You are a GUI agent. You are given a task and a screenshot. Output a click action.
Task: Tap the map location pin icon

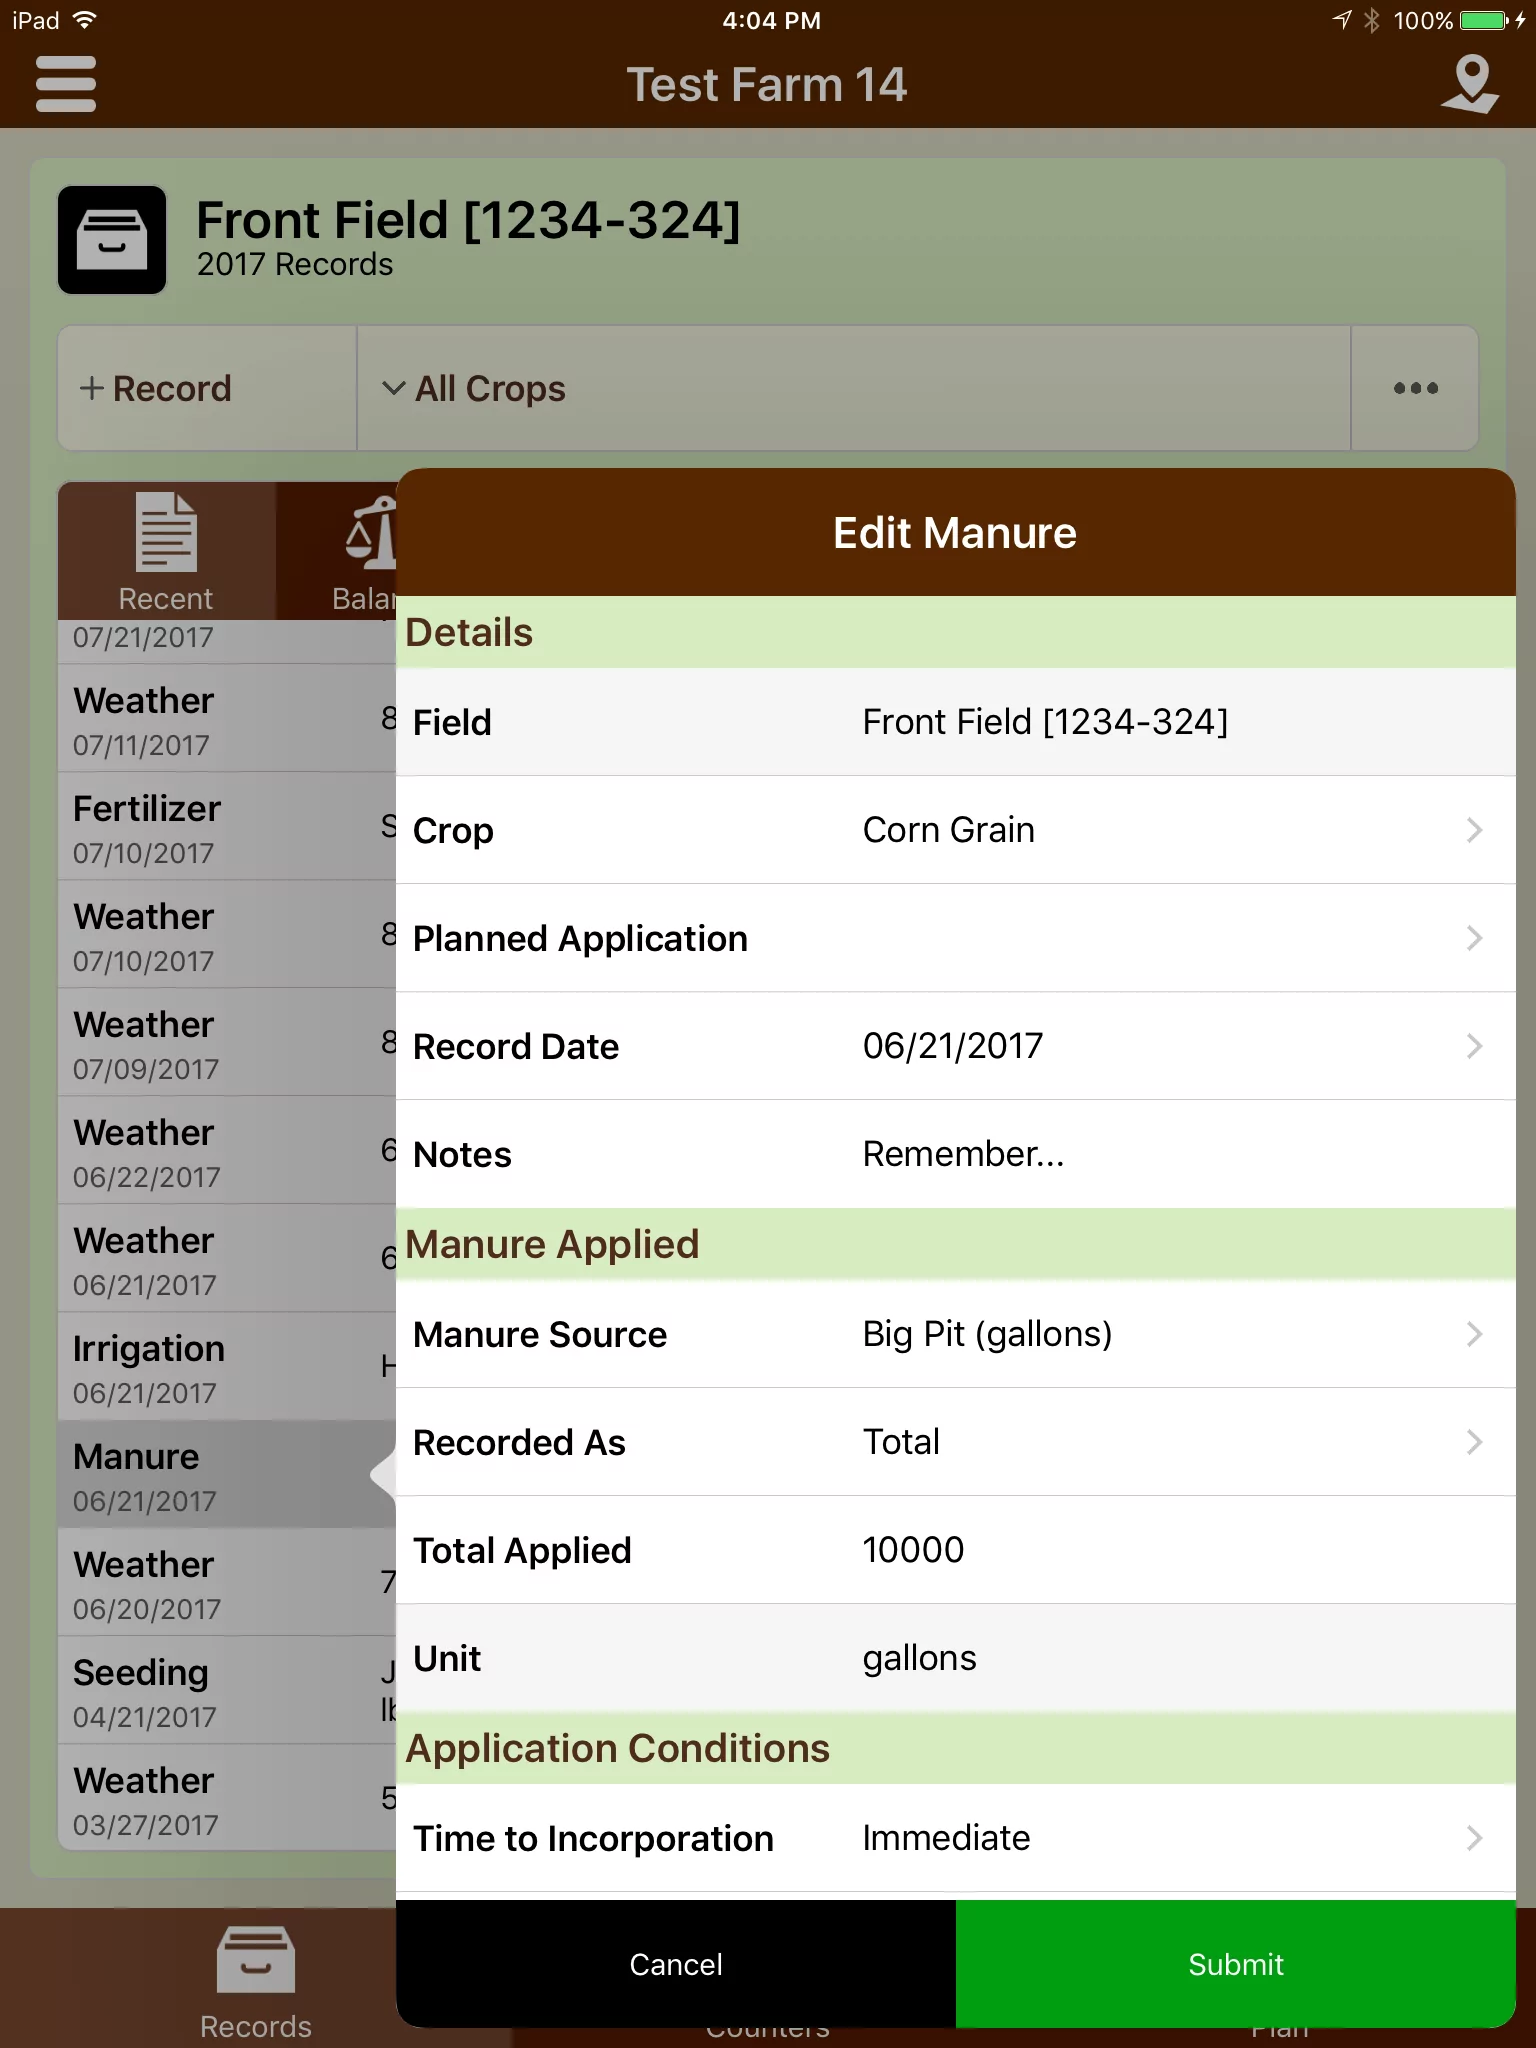[1470, 84]
